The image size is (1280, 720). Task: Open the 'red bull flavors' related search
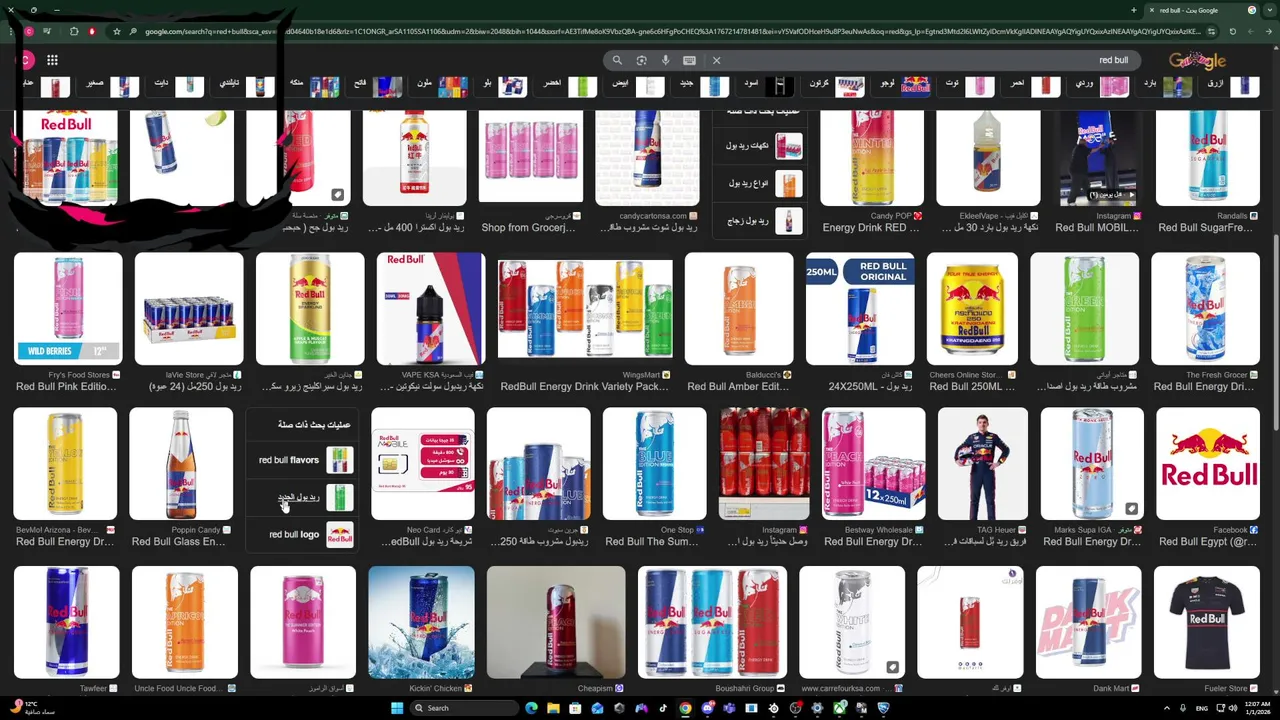(304, 460)
